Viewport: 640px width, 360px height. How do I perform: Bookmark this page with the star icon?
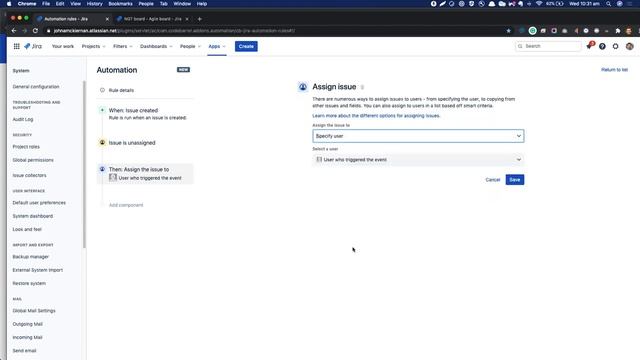509,31
